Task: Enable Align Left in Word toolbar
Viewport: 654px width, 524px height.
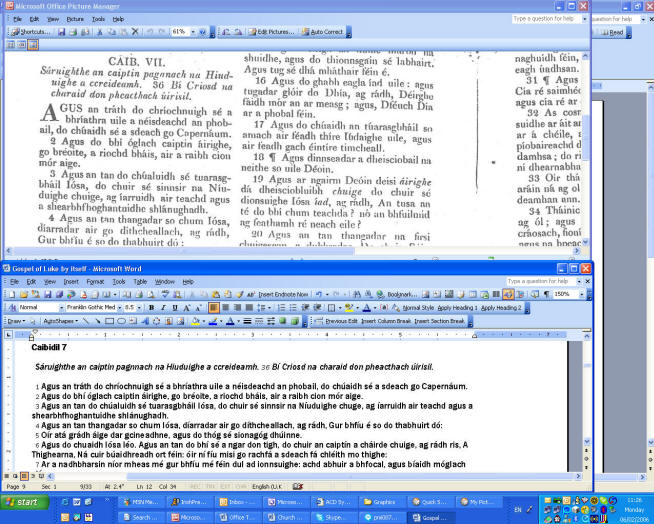Action: [x=214, y=308]
